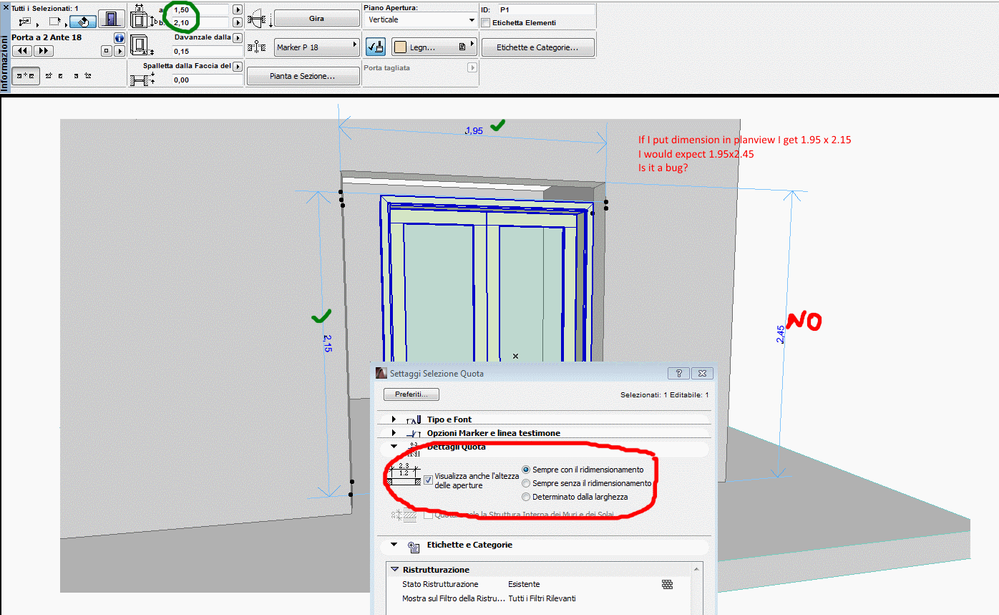The width and height of the screenshot is (999, 615).
Task: Click the door preview icon in Info box
Action: [x=111, y=19]
